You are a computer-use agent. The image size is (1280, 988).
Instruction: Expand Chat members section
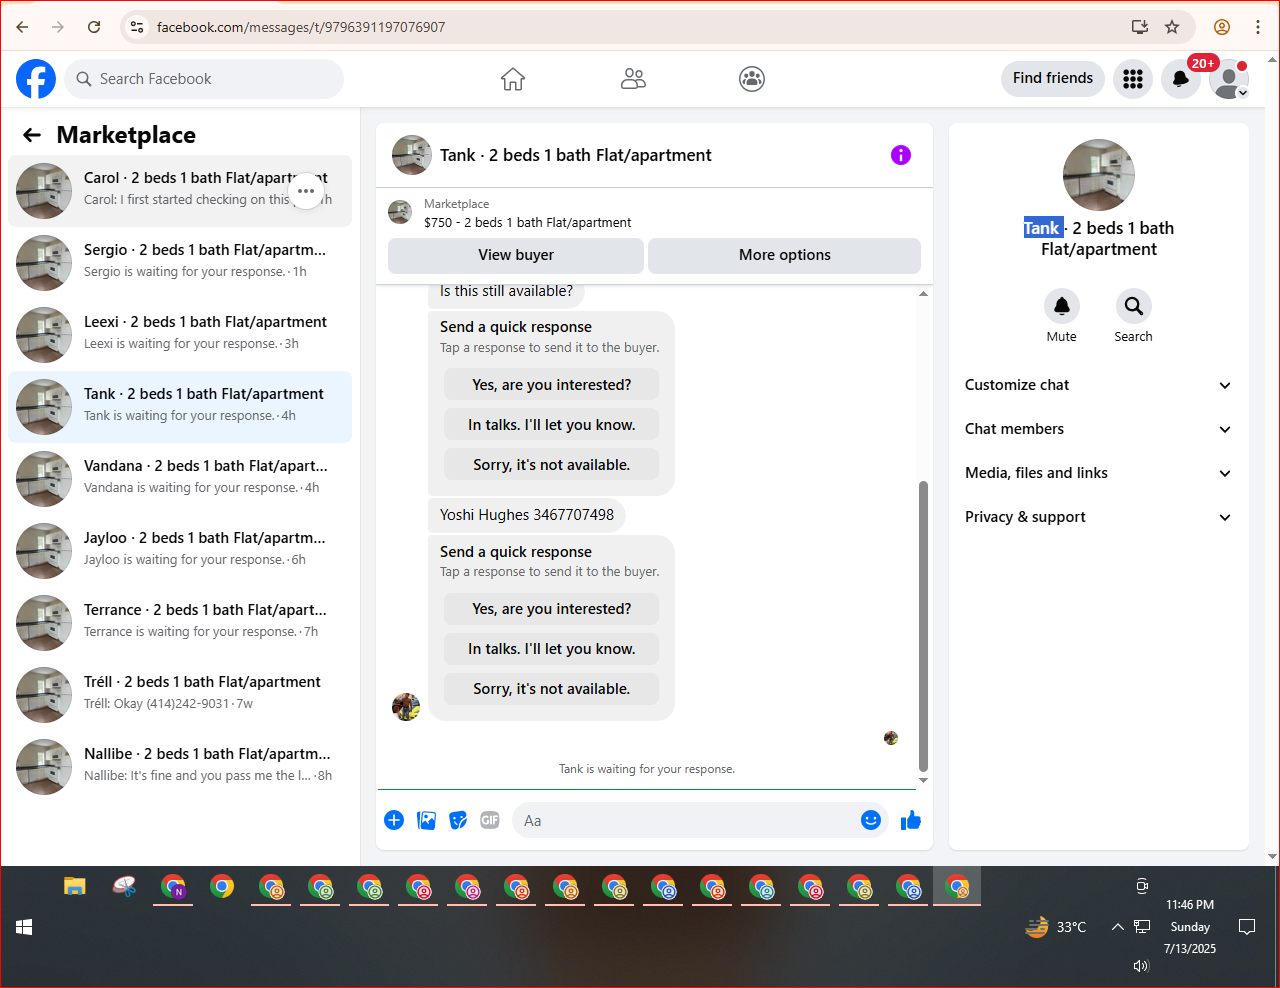coord(1098,429)
